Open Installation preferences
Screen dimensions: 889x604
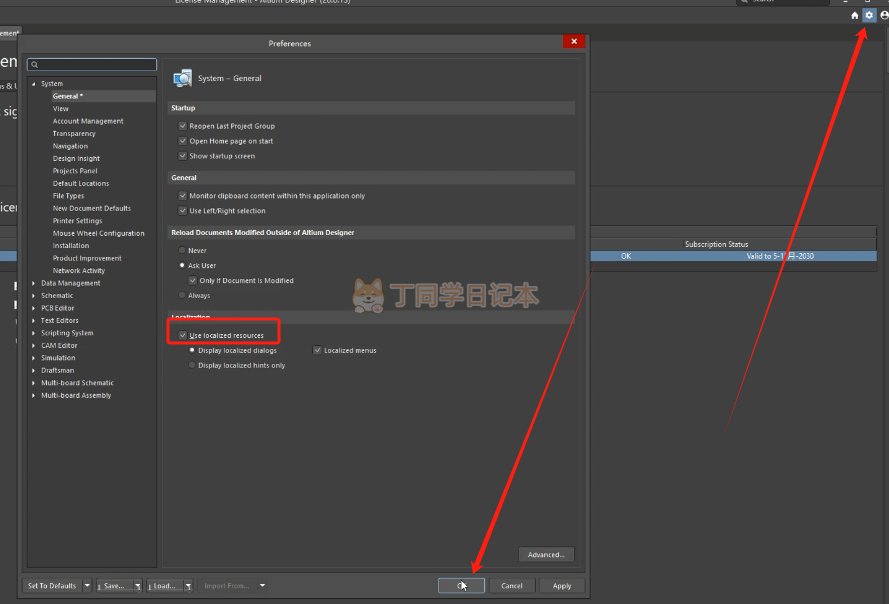tap(70, 246)
